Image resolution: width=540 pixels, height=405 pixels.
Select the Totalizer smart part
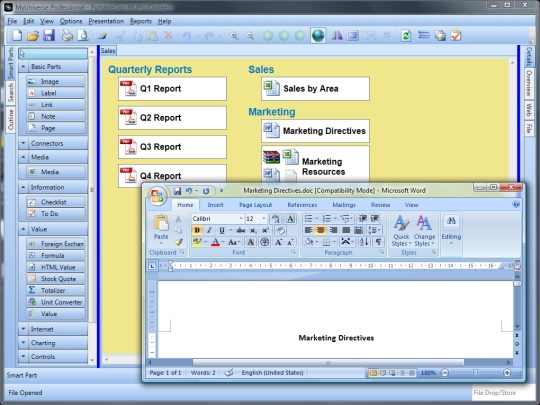[56, 290]
